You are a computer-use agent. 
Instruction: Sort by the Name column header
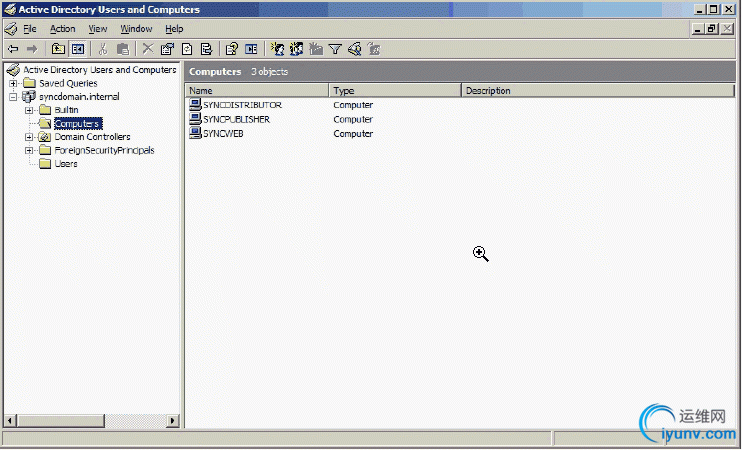pyautogui.click(x=257, y=90)
